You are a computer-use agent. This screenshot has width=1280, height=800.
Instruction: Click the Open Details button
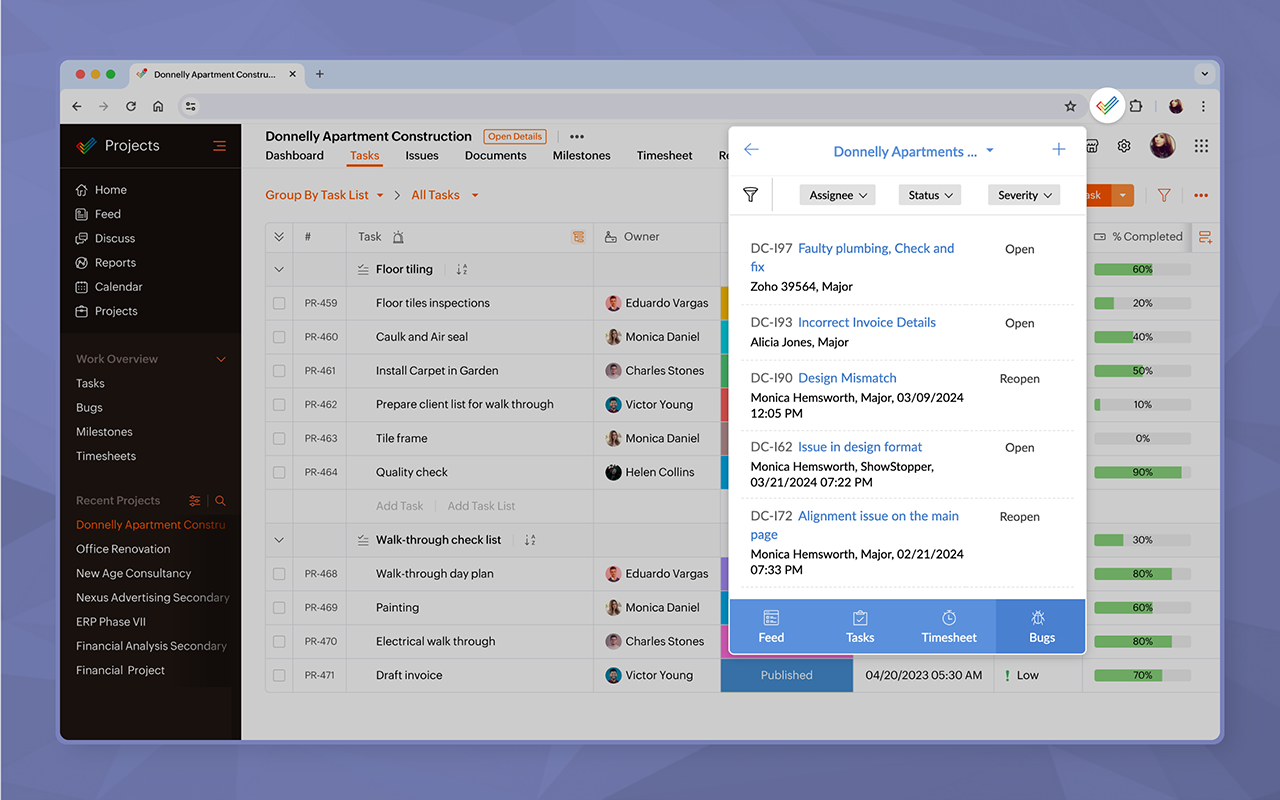click(x=515, y=137)
